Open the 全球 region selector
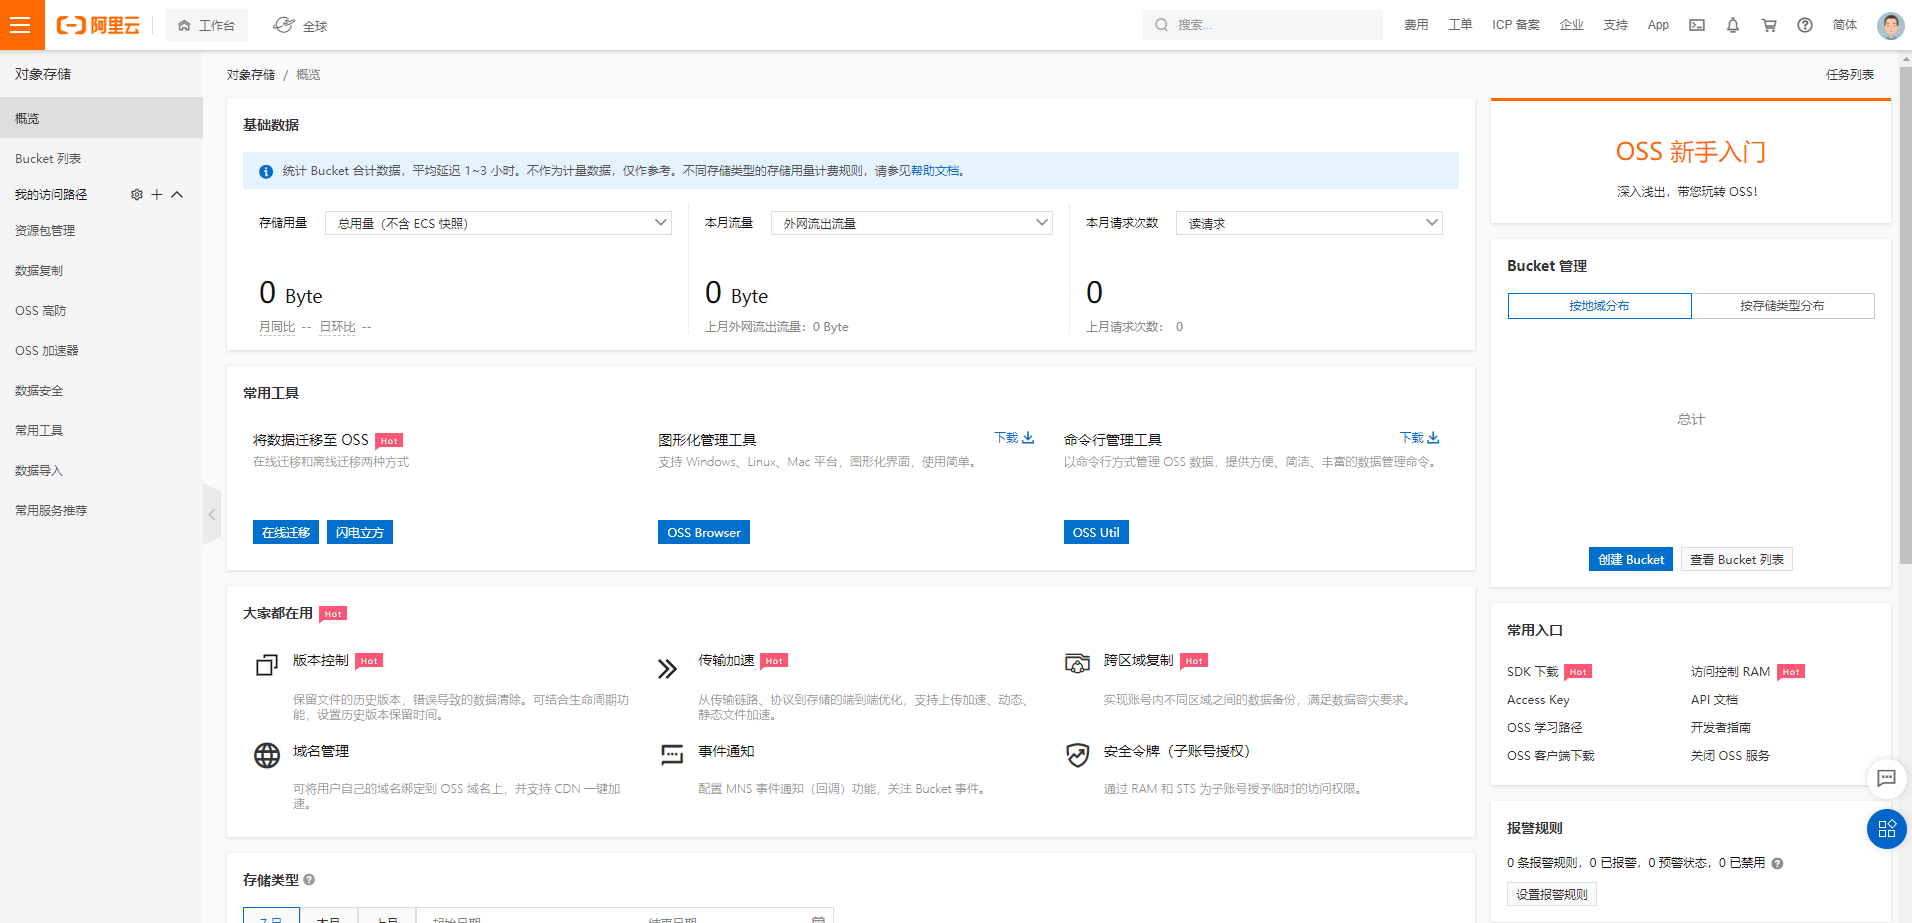Image resolution: width=1912 pixels, height=923 pixels. (x=300, y=25)
